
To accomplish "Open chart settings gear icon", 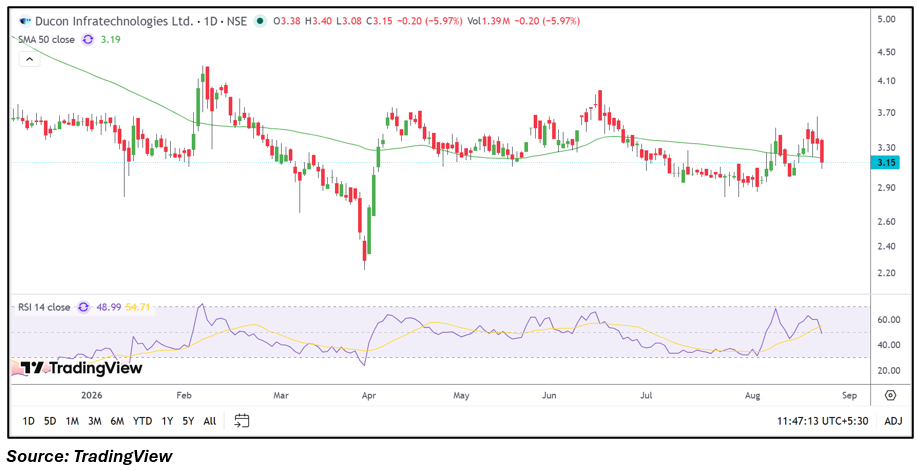I will (890, 396).
